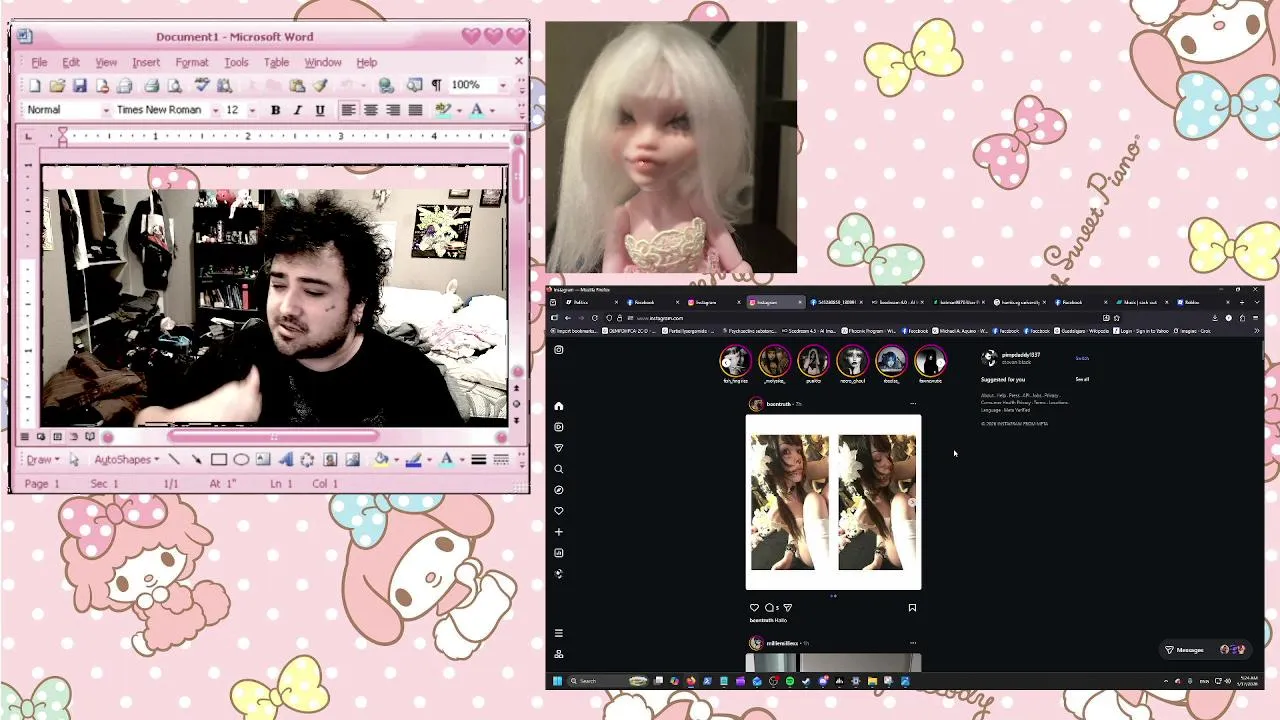This screenshot has height=720, width=1280.
Task: Apply highlight color with the highlighter button
Action: (444, 110)
